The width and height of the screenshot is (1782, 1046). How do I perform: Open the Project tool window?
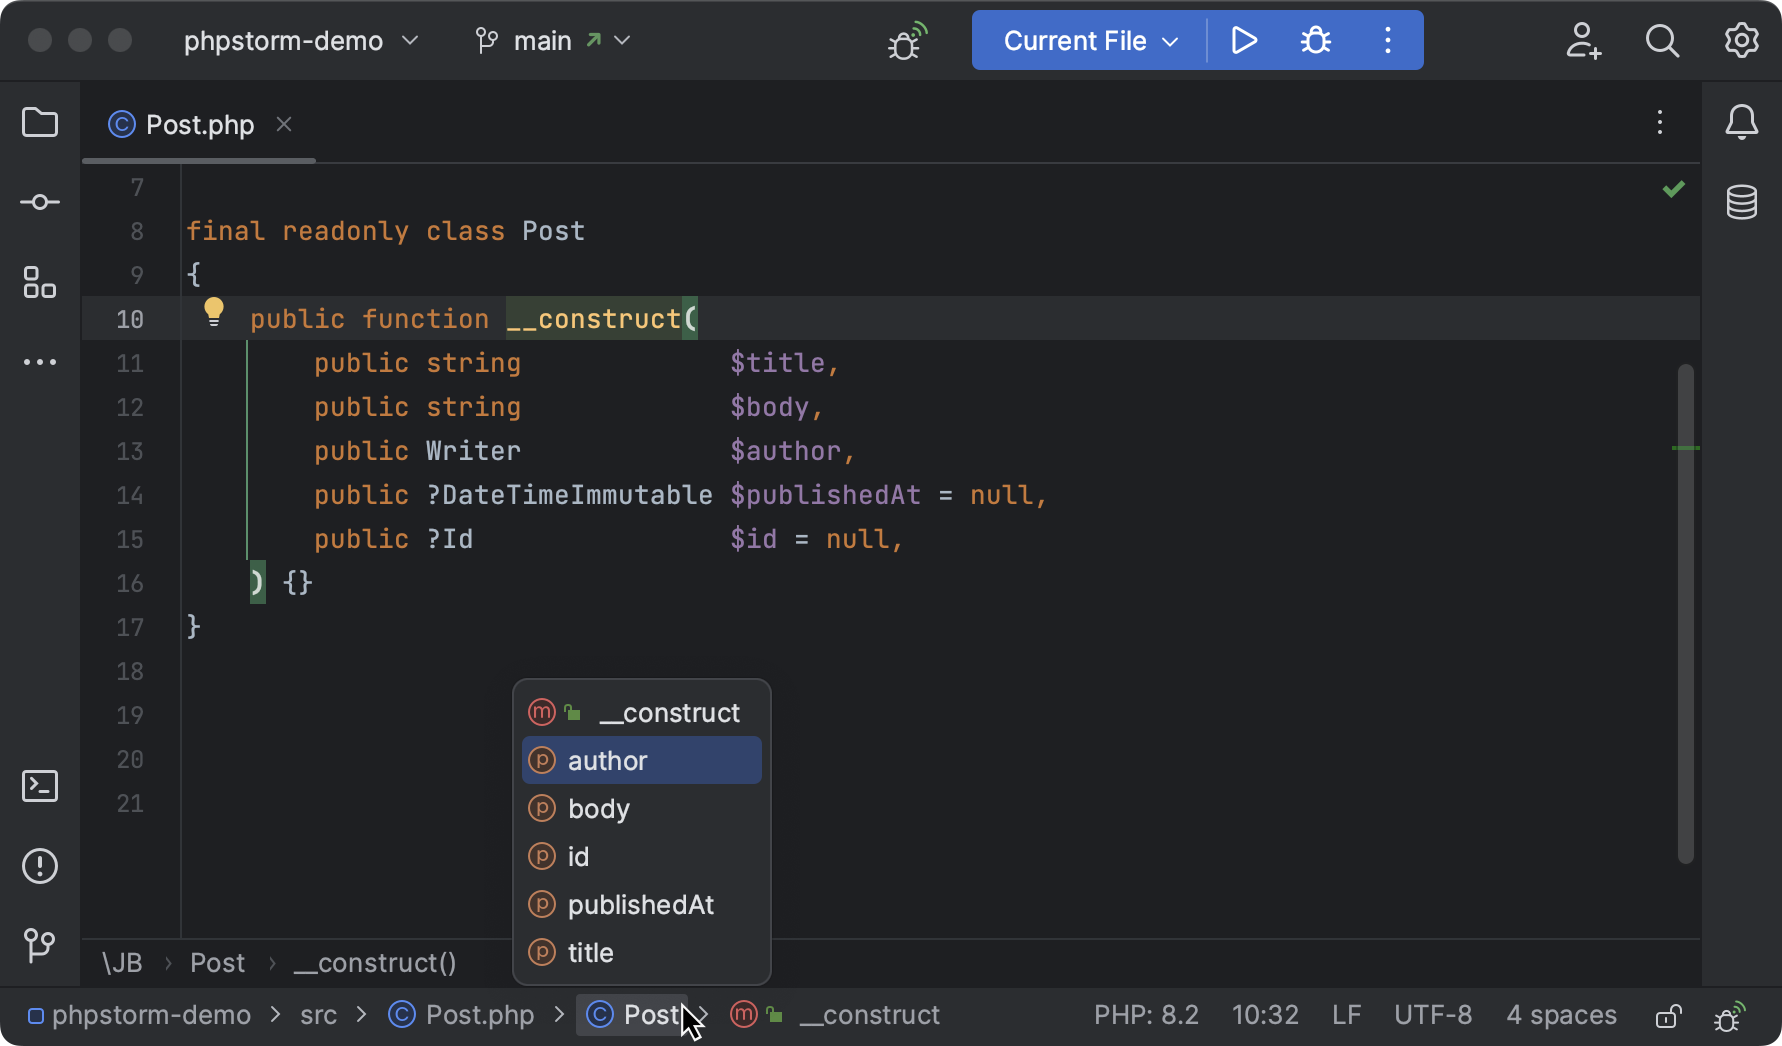tap(39, 122)
